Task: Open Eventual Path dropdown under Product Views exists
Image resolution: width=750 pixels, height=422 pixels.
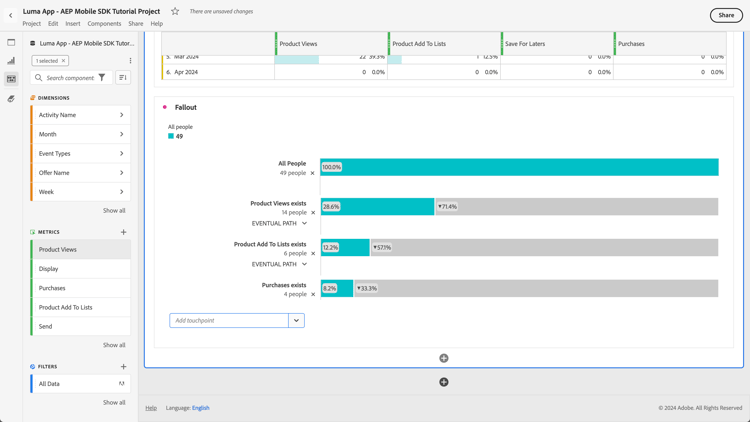Action: [x=279, y=223]
